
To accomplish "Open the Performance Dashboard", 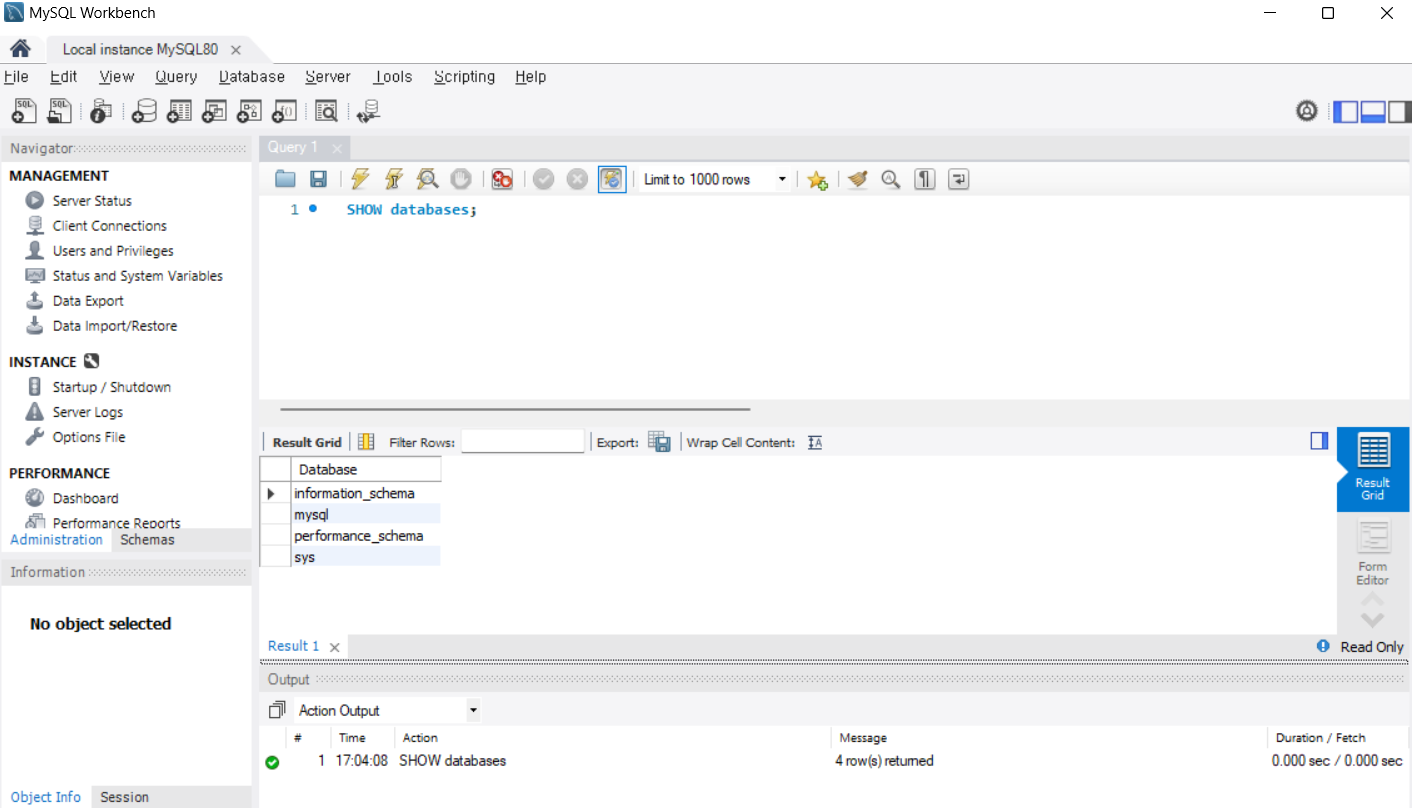I will click(x=85, y=498).
